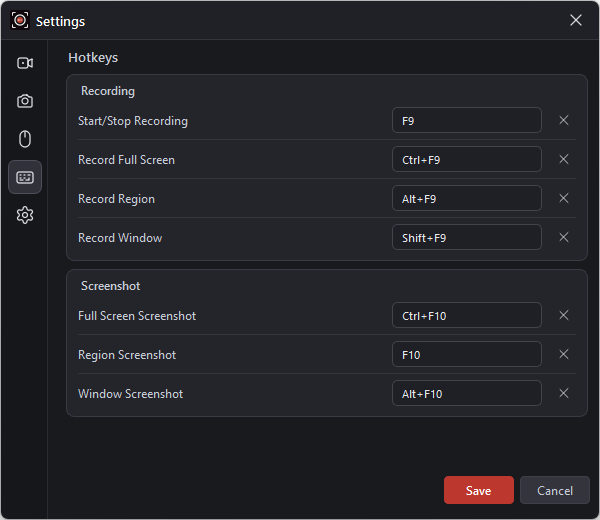Screen dimensions: 600x520
Task: Open the video recording settings tab
Action: 25,63
